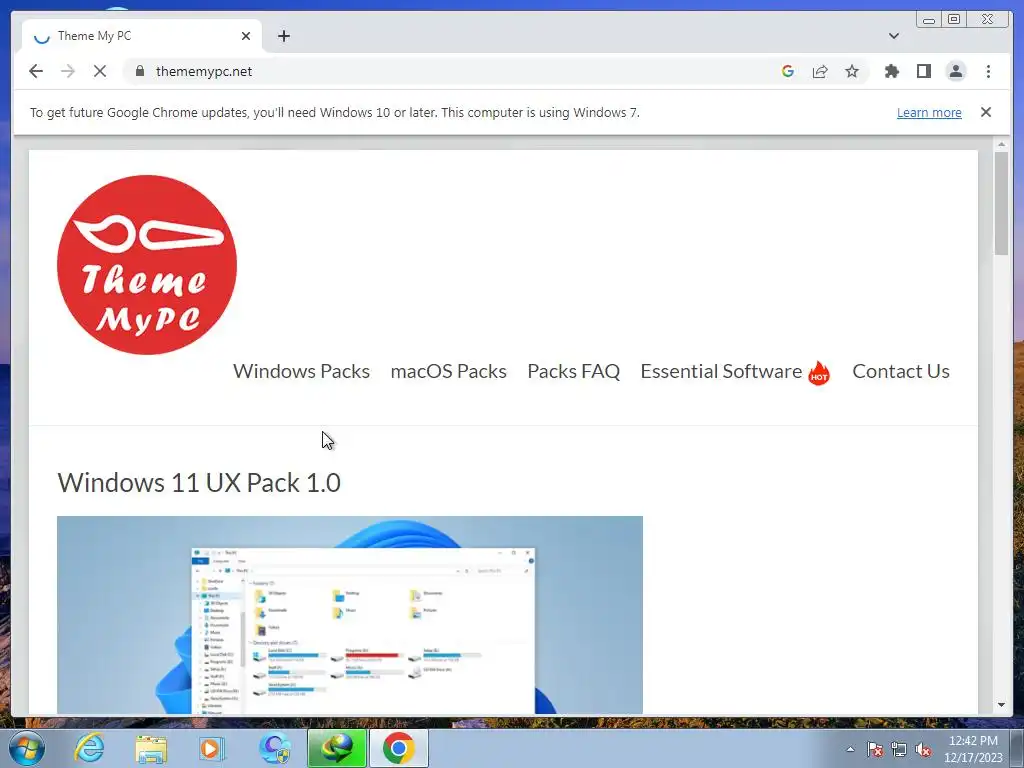Open the Windows Packs menu
1024x768 pixels.
(301, 371)
